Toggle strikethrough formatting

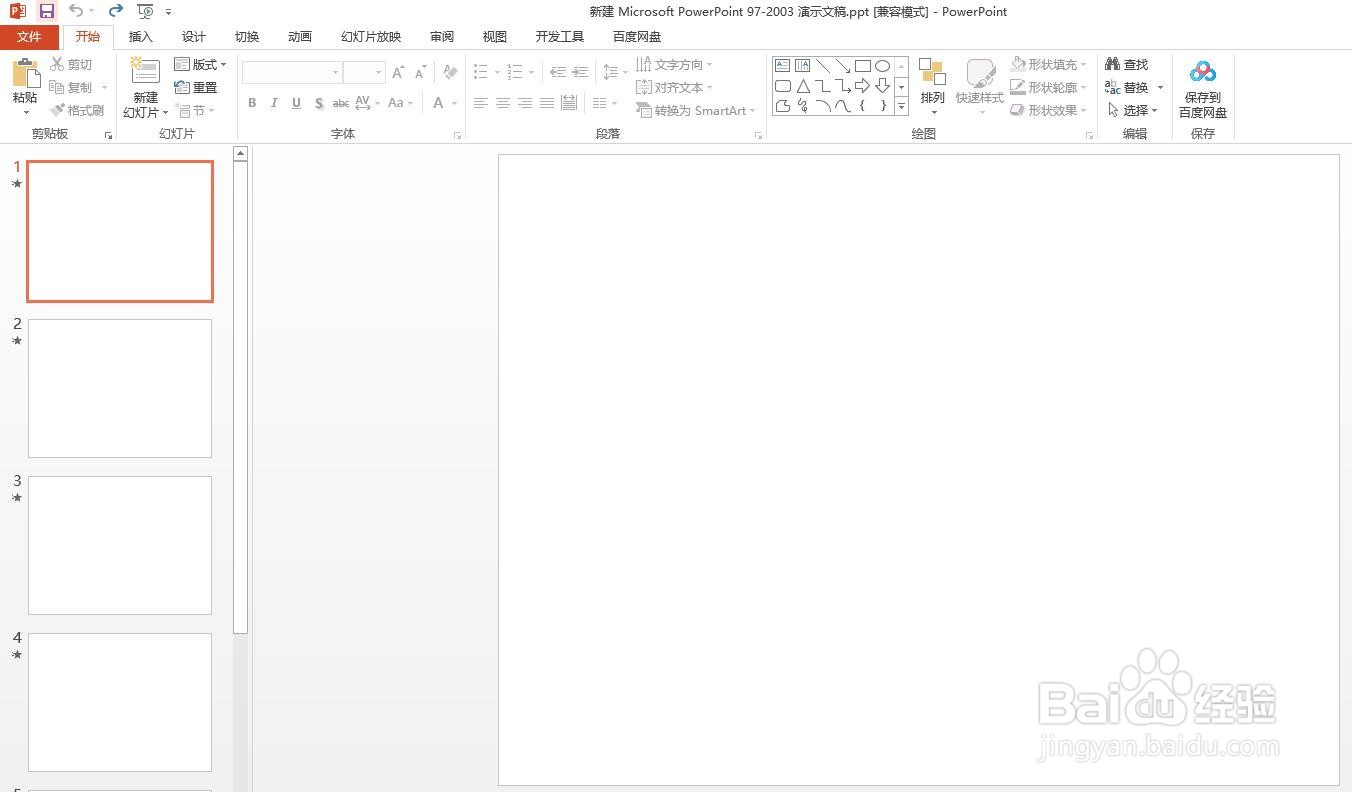[x=341, y=103]
